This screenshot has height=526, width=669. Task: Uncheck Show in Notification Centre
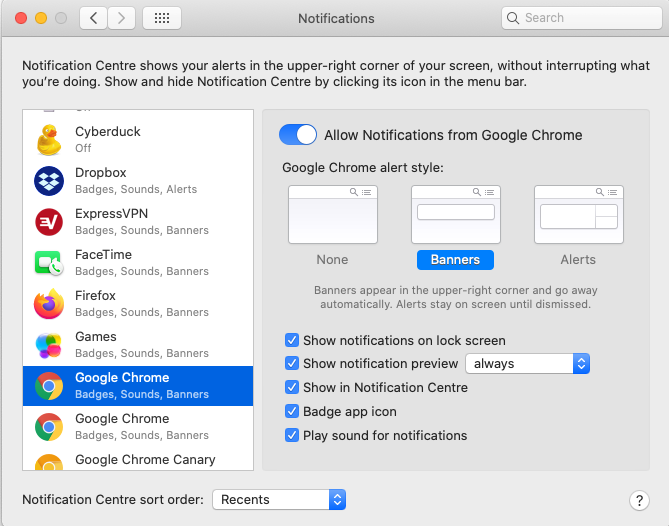[x=292, y=387]
